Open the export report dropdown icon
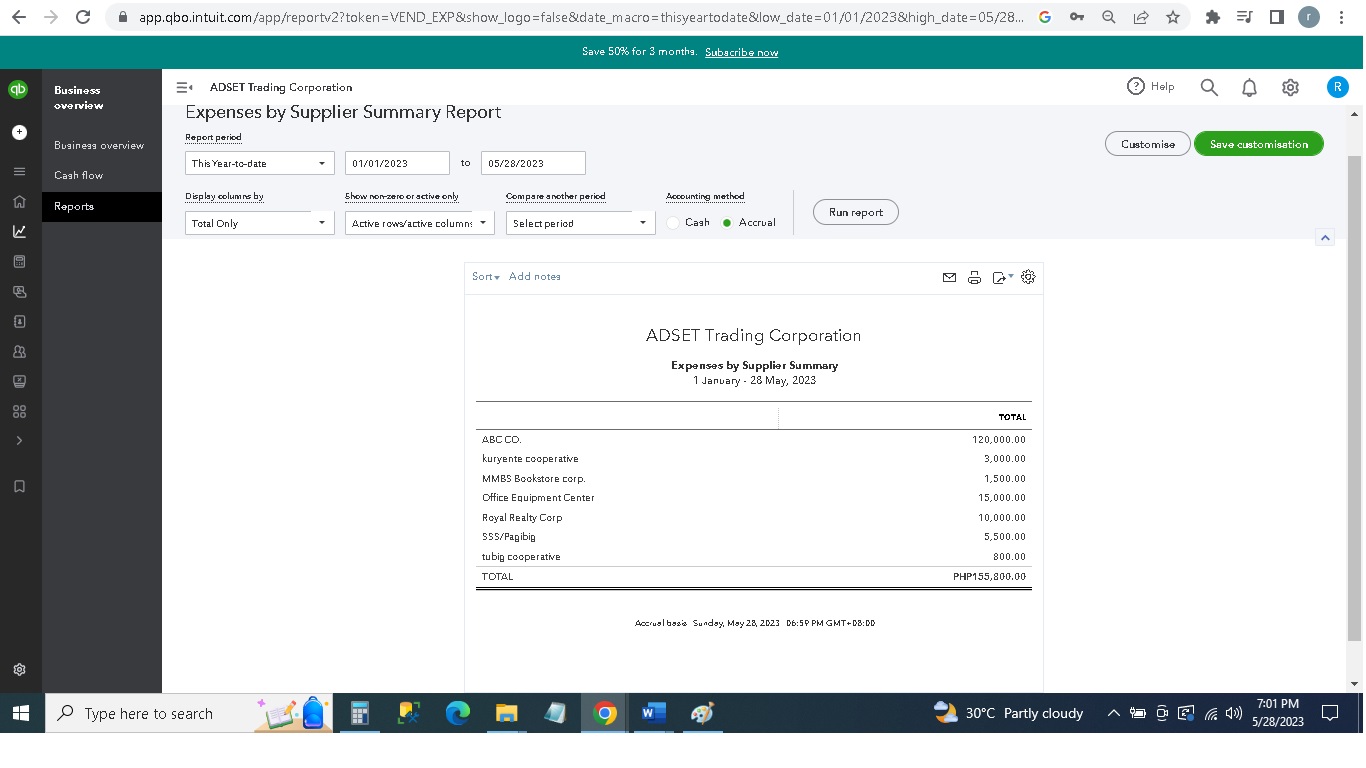 click(x=1002, y=277)
